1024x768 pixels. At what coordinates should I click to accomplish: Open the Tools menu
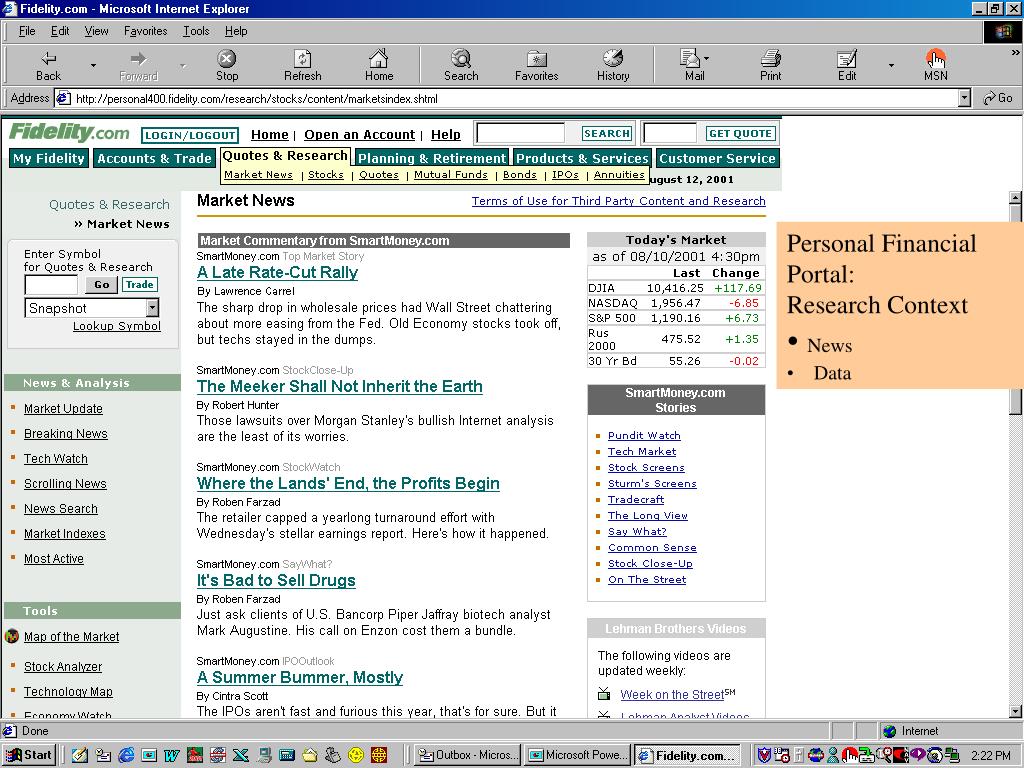point(196,31)
